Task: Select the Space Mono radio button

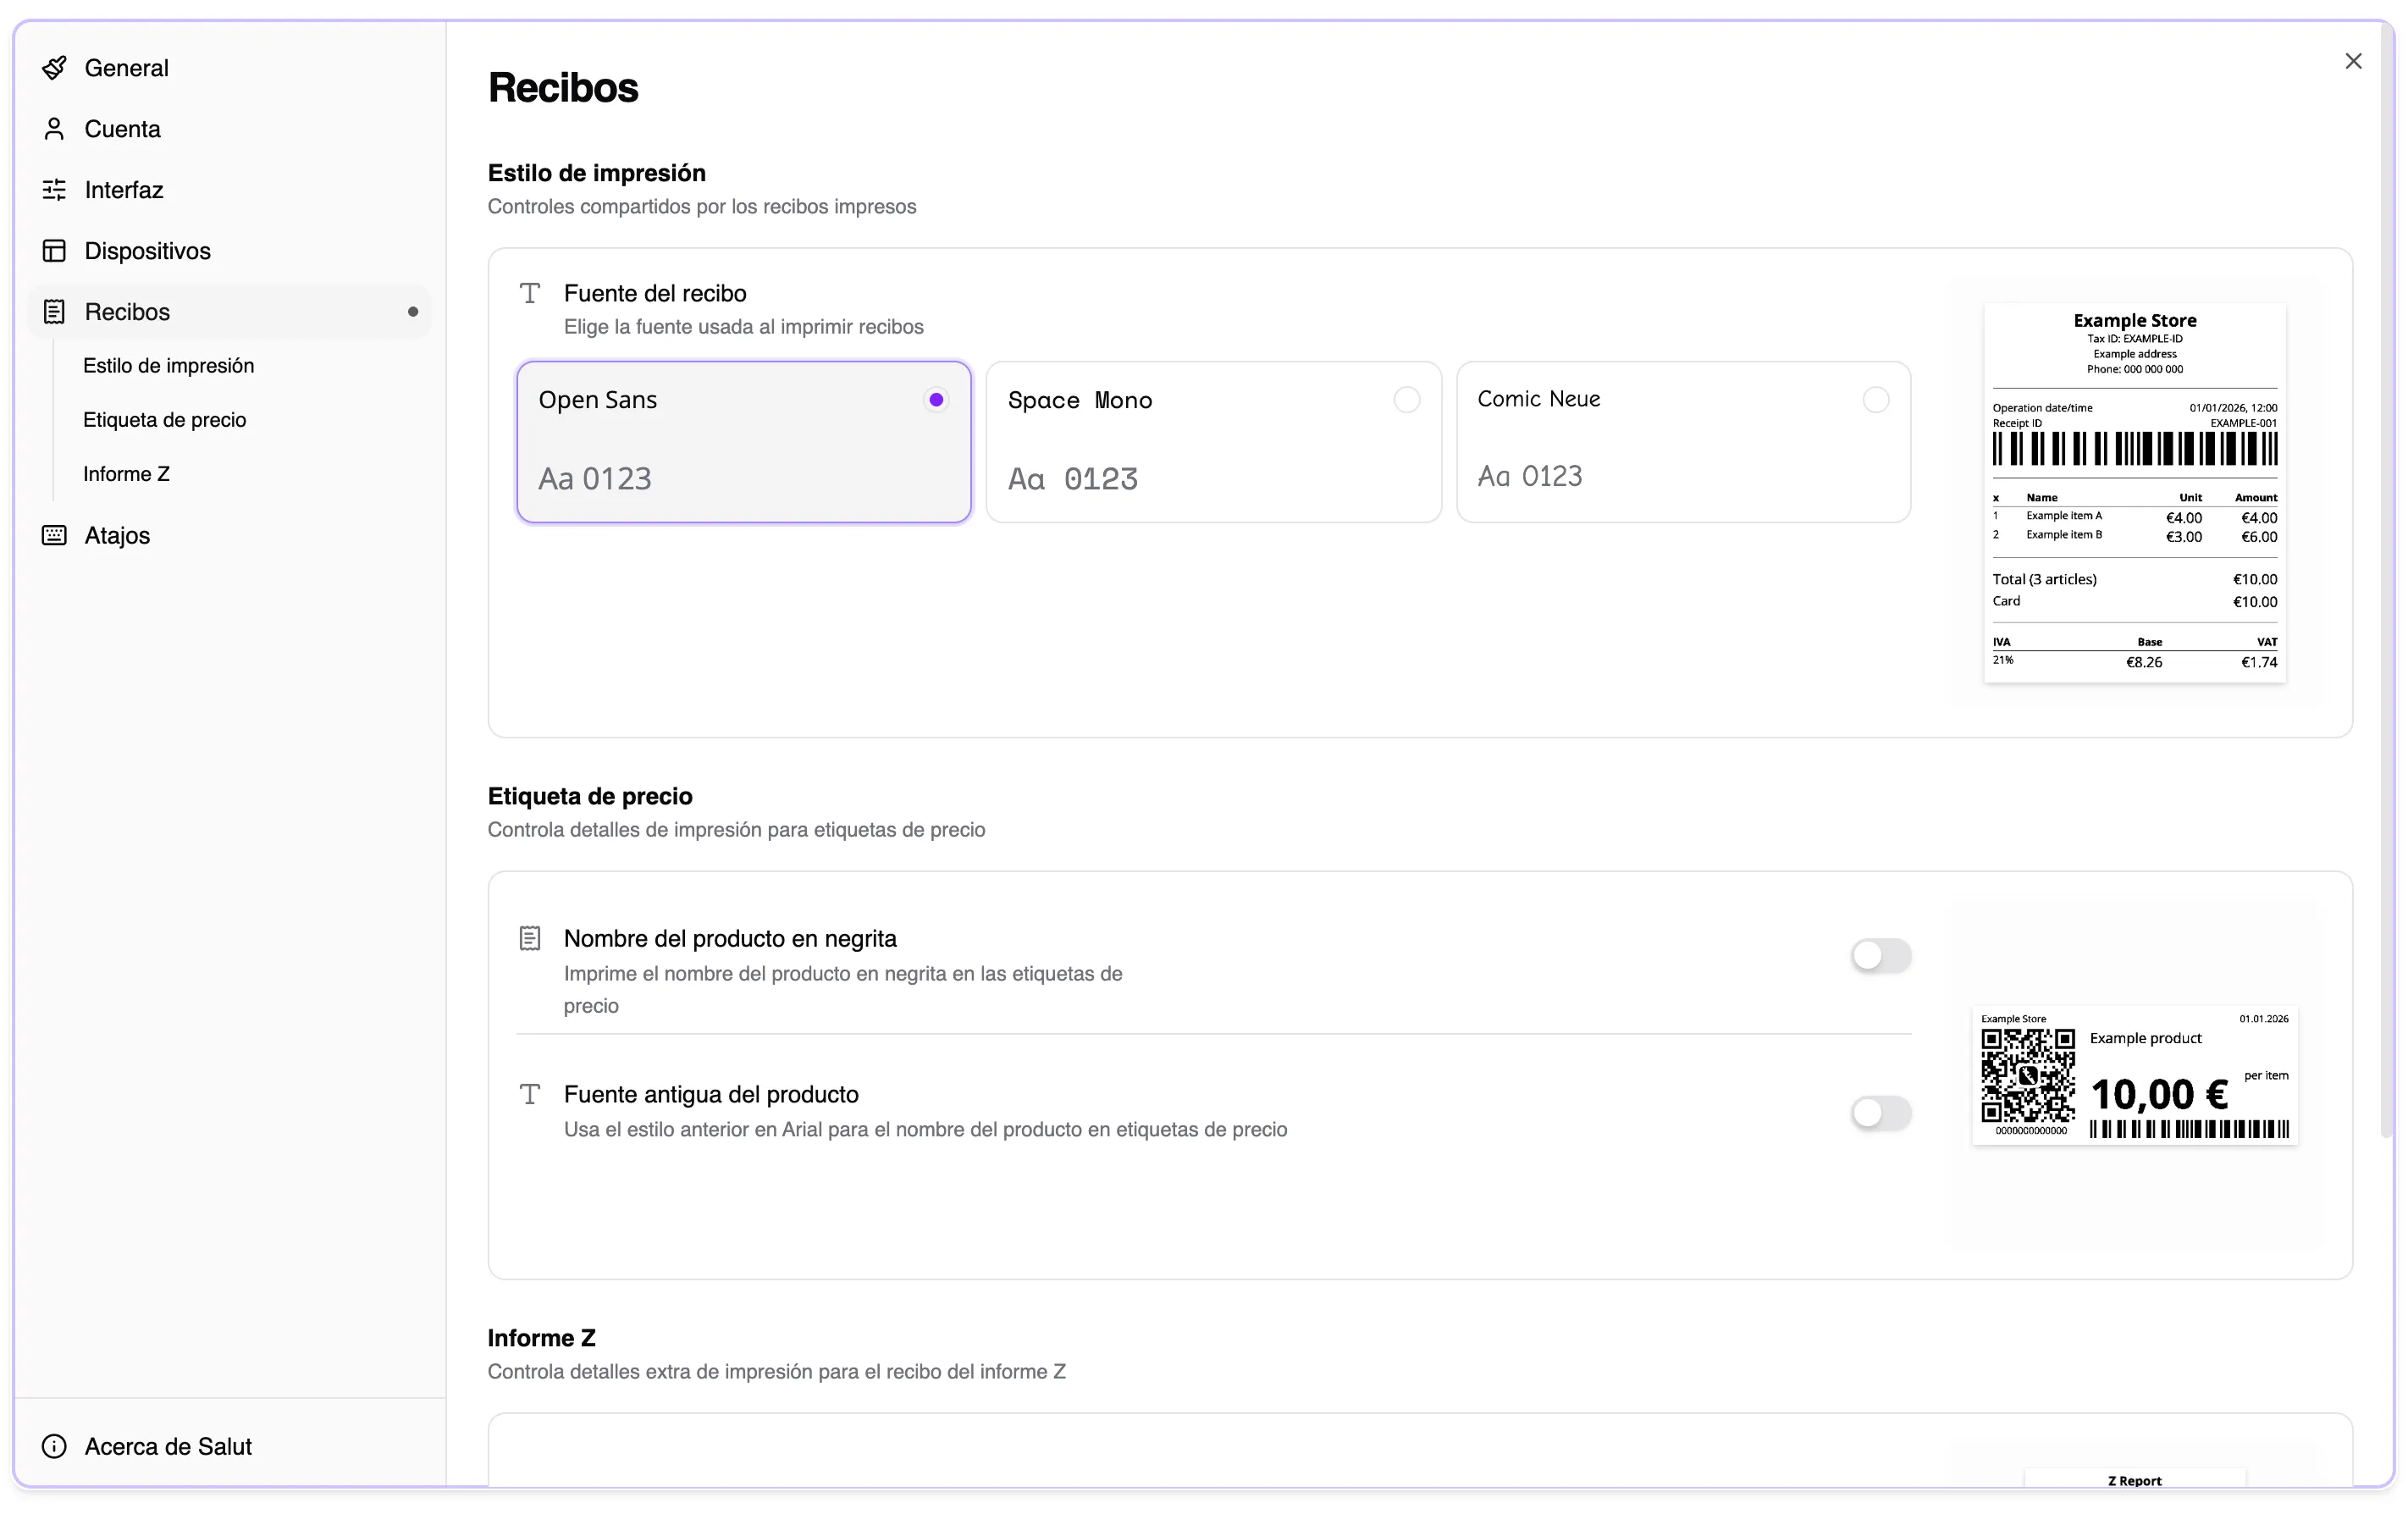Action: click(x=1406, y=400)
